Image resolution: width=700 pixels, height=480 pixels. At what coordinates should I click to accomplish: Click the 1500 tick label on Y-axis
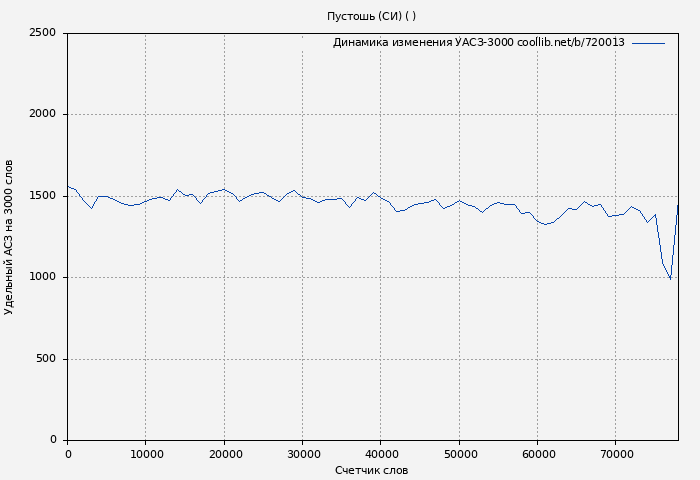click(x=42, y=196)
